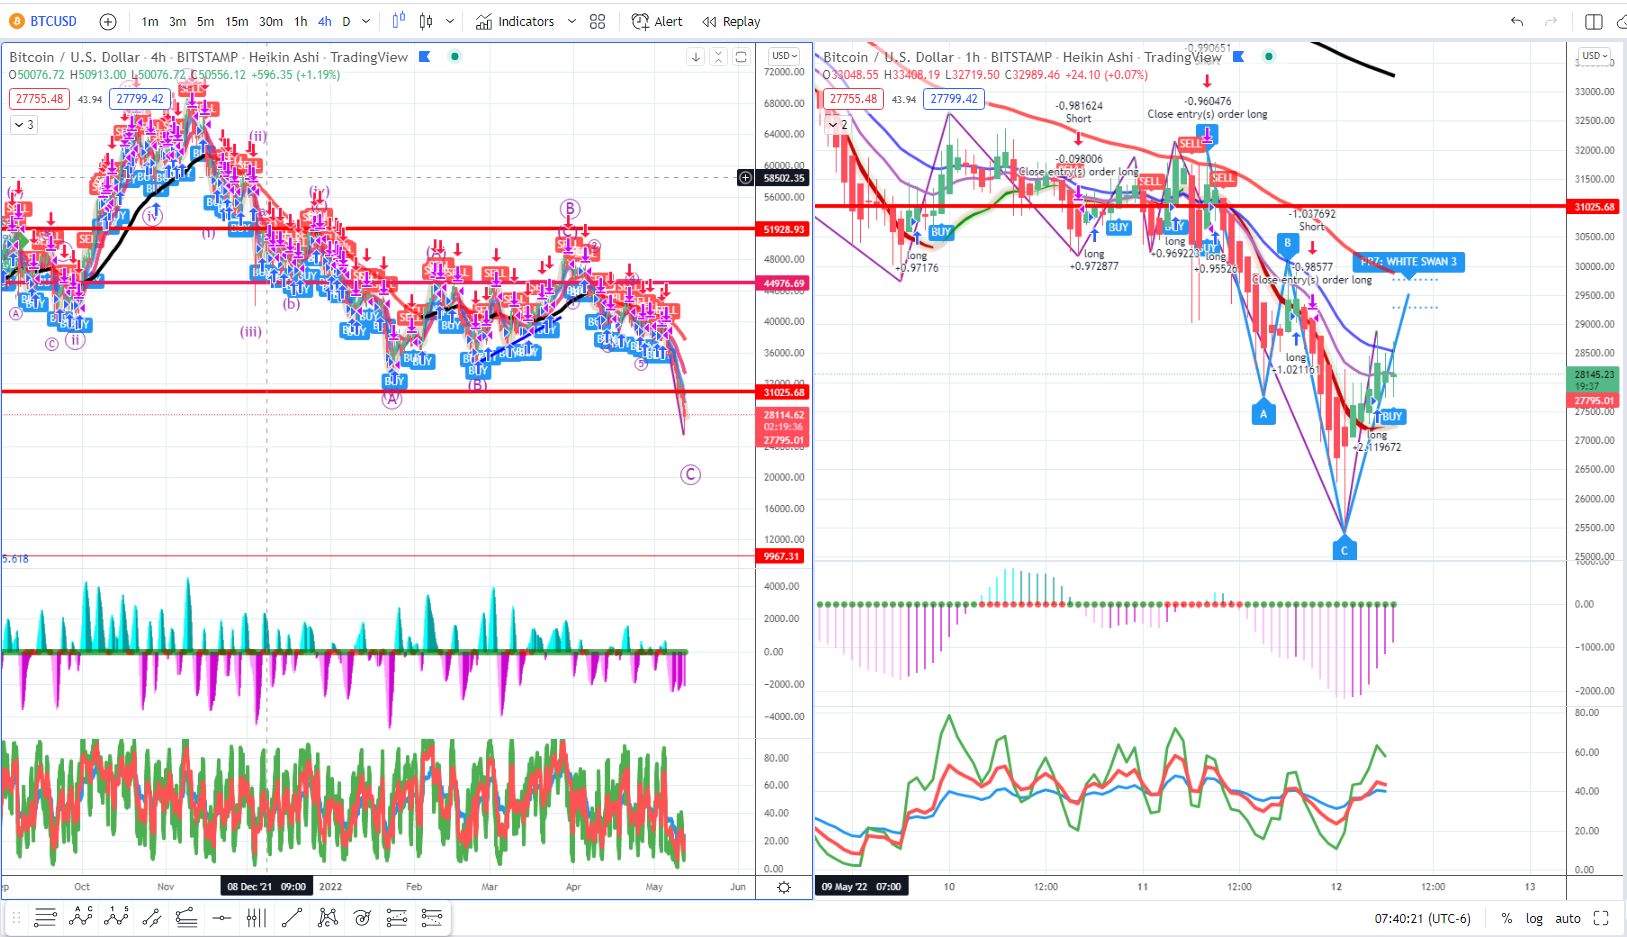The image size is (1627, 937).
Task: Create a new Alert
Action: (657, 21)
